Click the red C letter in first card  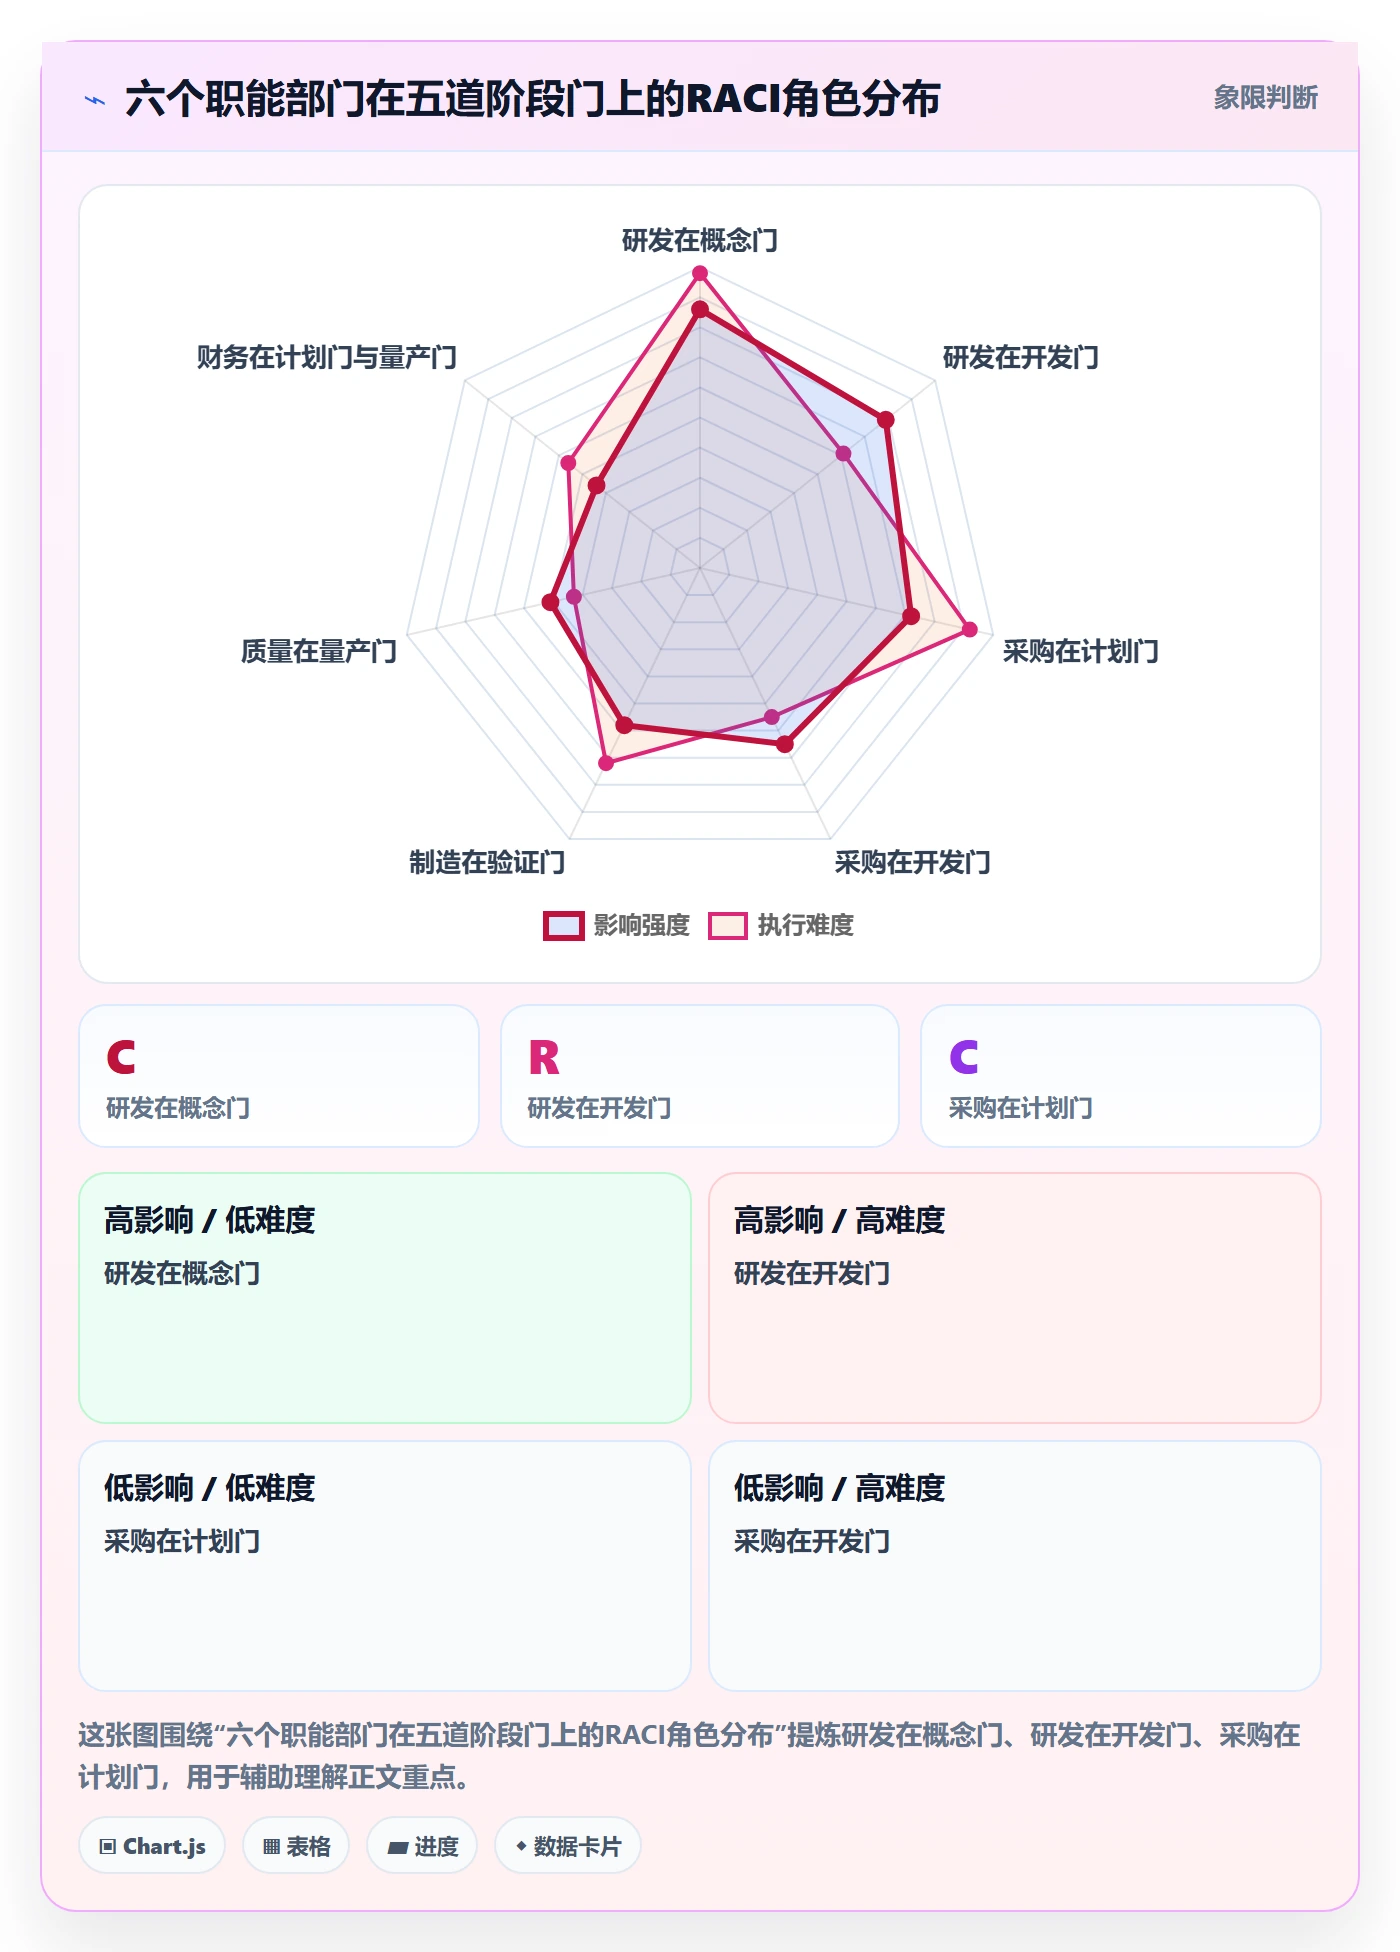[121, 1057]
